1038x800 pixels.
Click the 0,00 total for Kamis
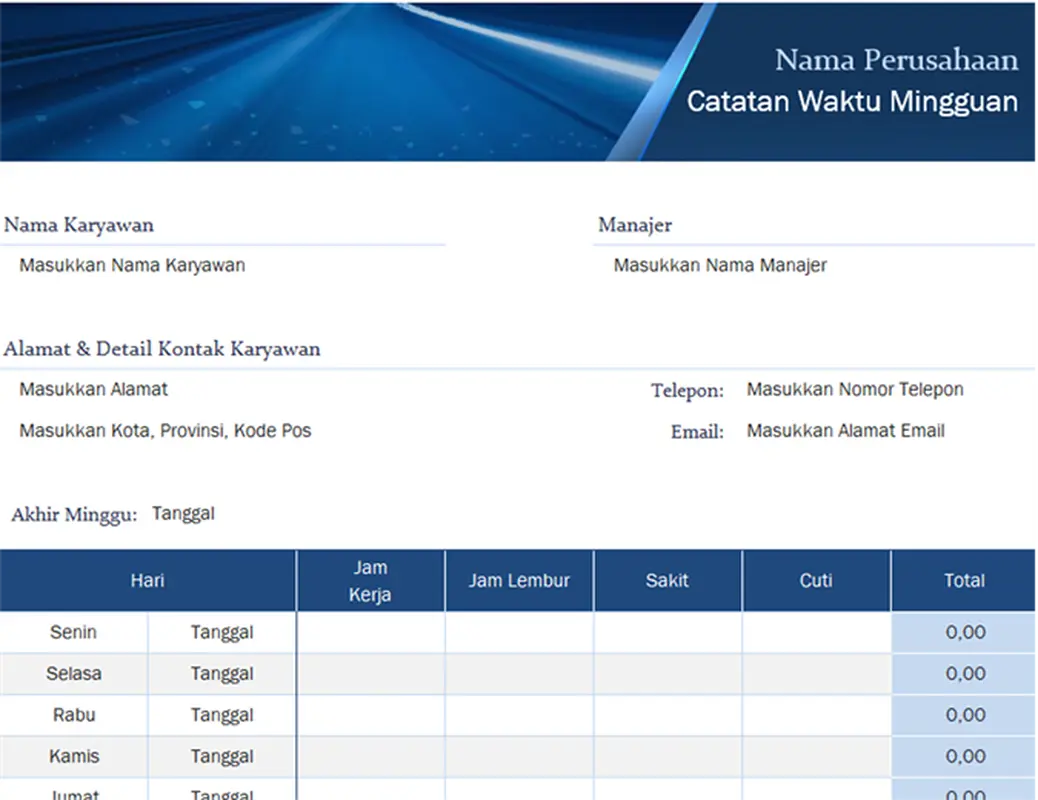964,756
